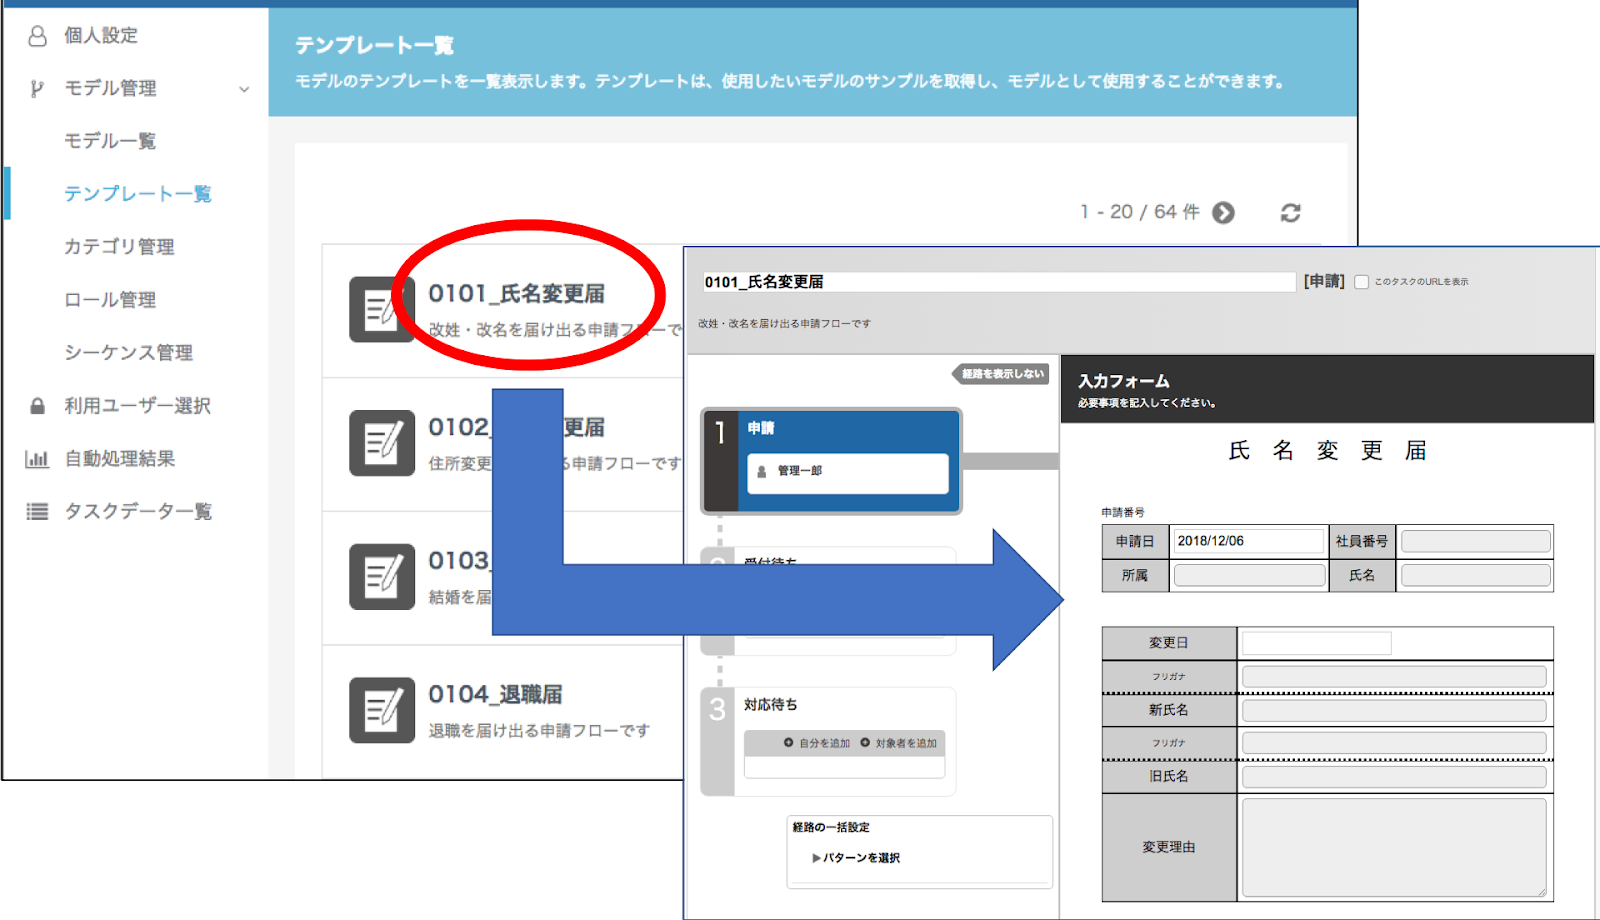
Task: Click the 所属 input field
Action: point(1249,575)
